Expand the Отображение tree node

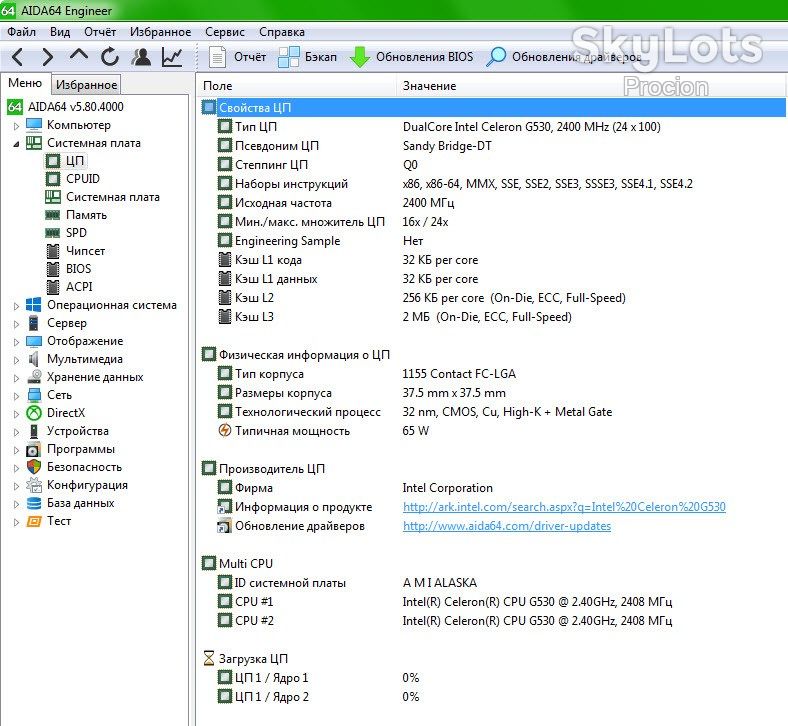click(x=17, y=342)
